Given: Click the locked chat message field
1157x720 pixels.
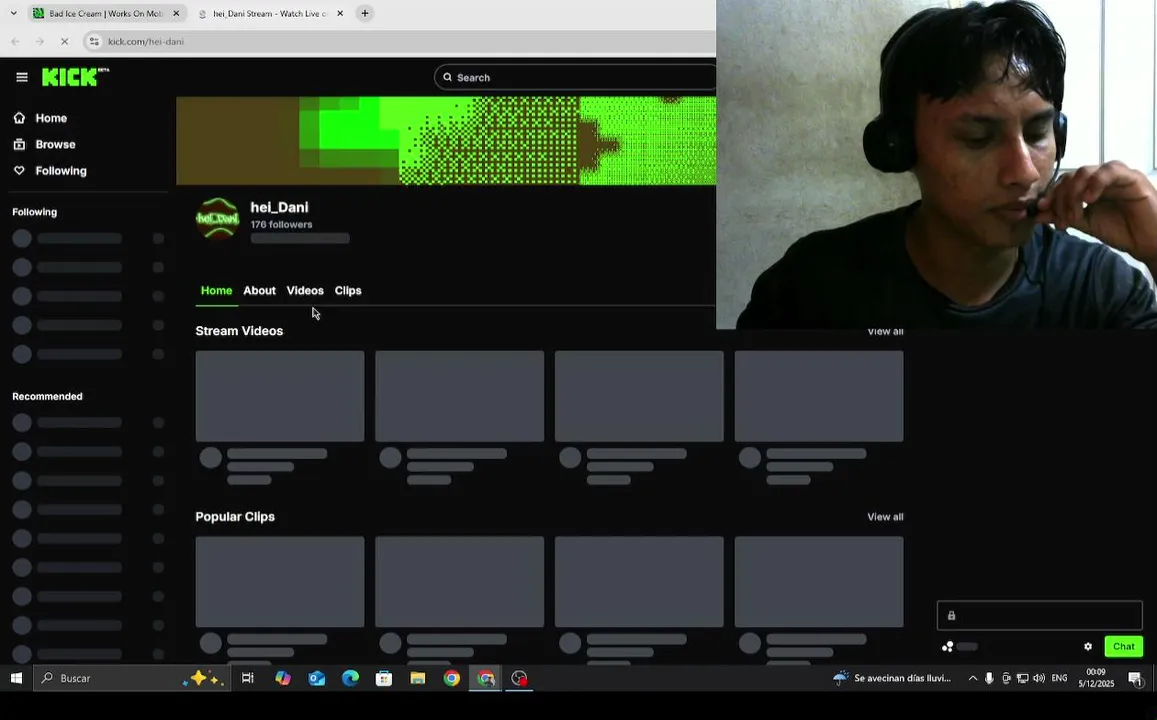Looking at the screenshot, I should tap(1039, 616).
